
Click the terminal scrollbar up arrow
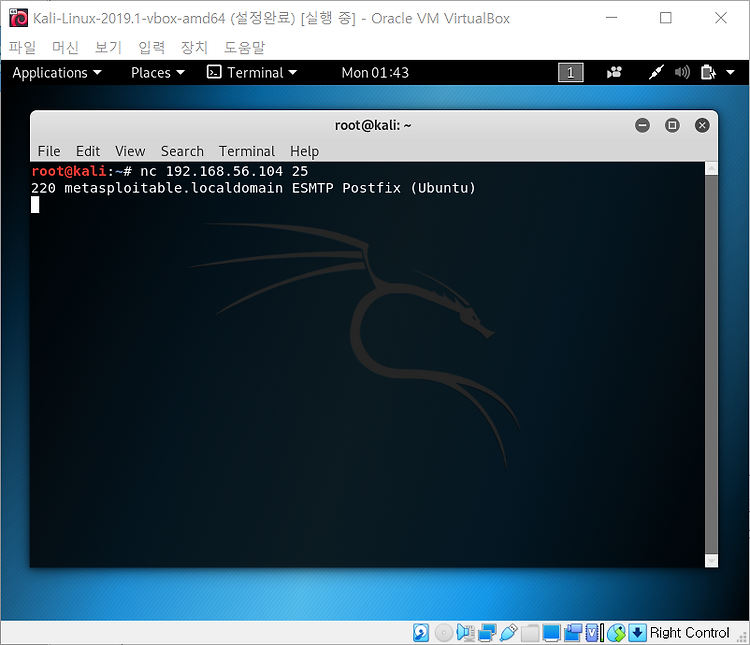point(711,168)
